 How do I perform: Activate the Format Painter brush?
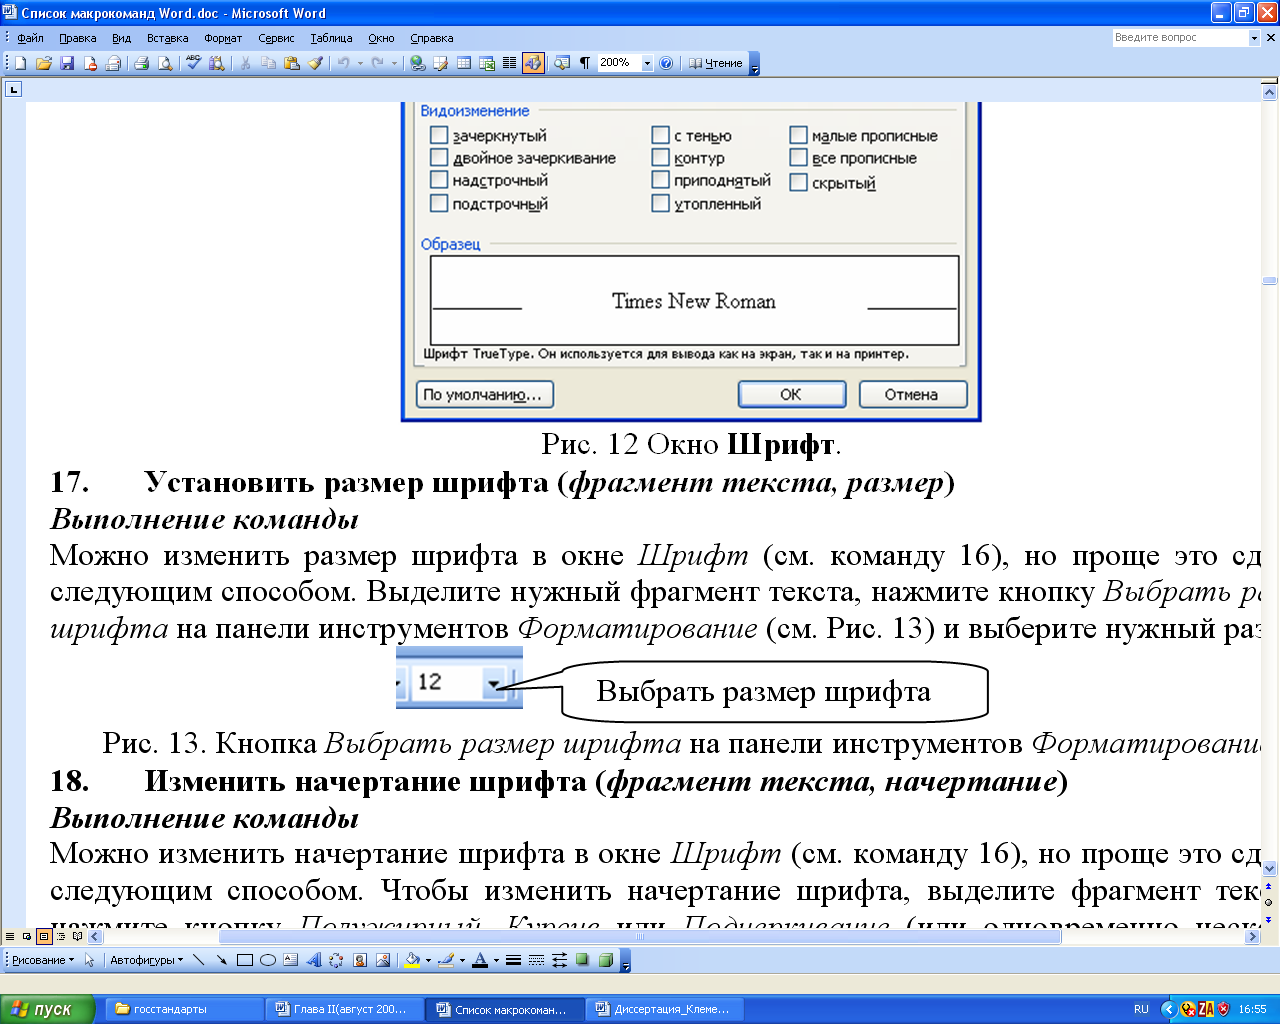coord(315,63)
